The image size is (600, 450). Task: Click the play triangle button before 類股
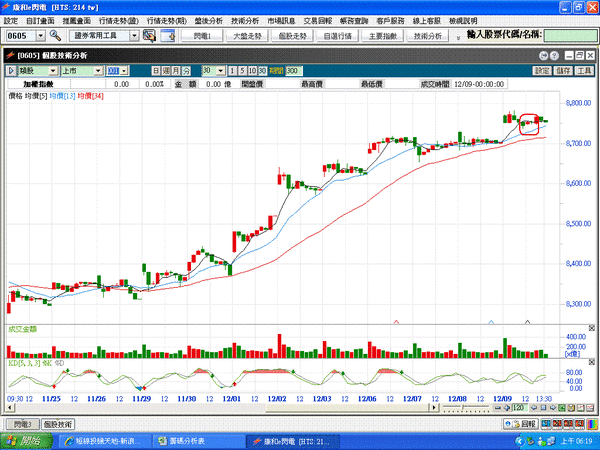(x=11, y=70)
